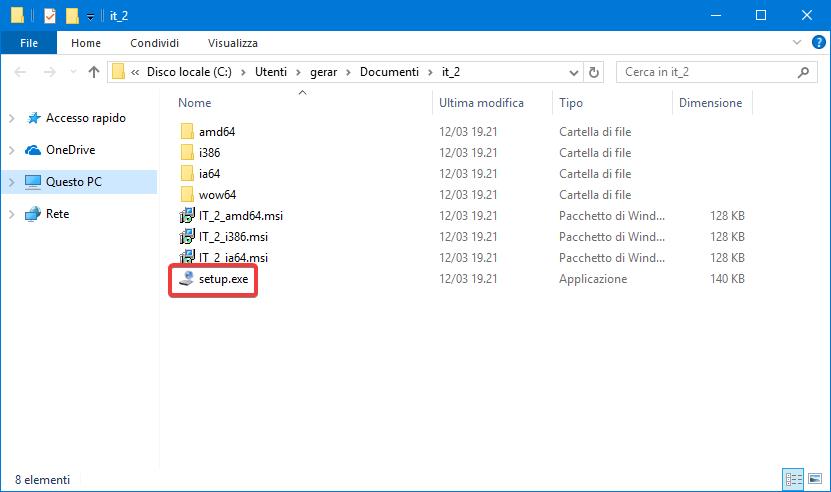Navigate to Utenti breadcrumb
The width and height of the screenshot is (831, 492).
[271, 72]
